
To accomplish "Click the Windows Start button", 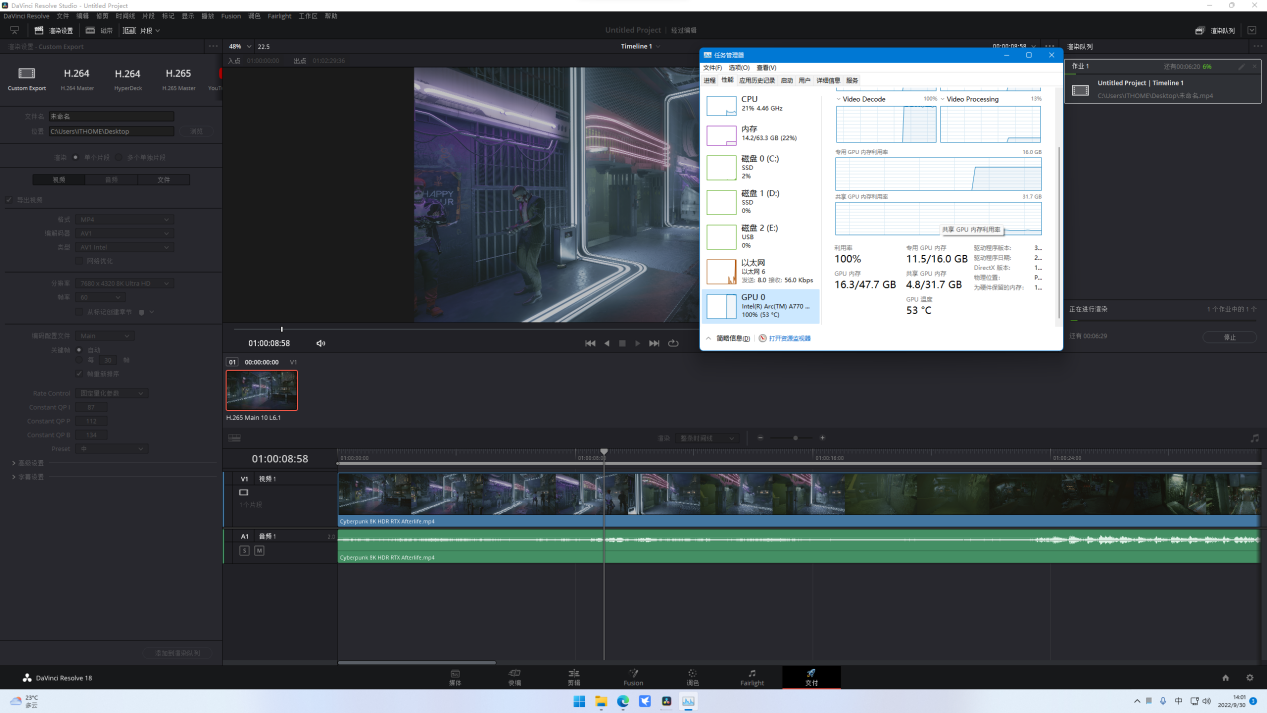I will [x=579, y=701].
